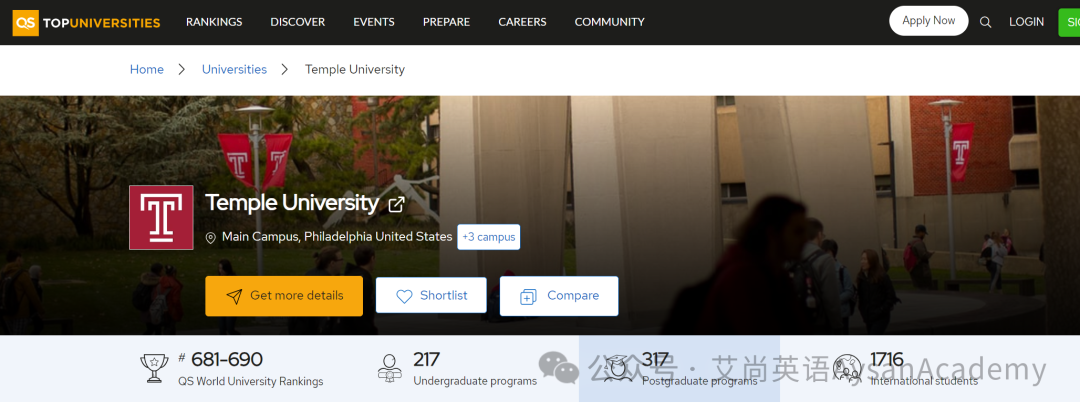Viewport: 1080px width, 412px height.
Task: Open the Events menu
Action: click(374, 22)
